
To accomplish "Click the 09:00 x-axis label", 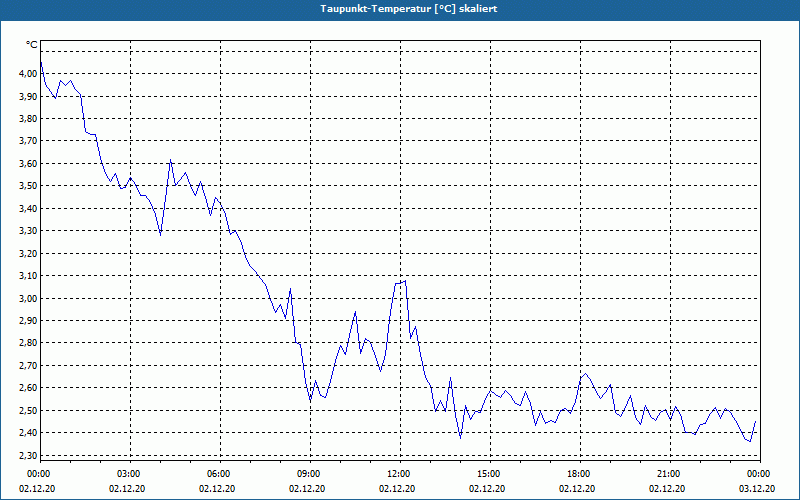I will (x=310, y=474).
